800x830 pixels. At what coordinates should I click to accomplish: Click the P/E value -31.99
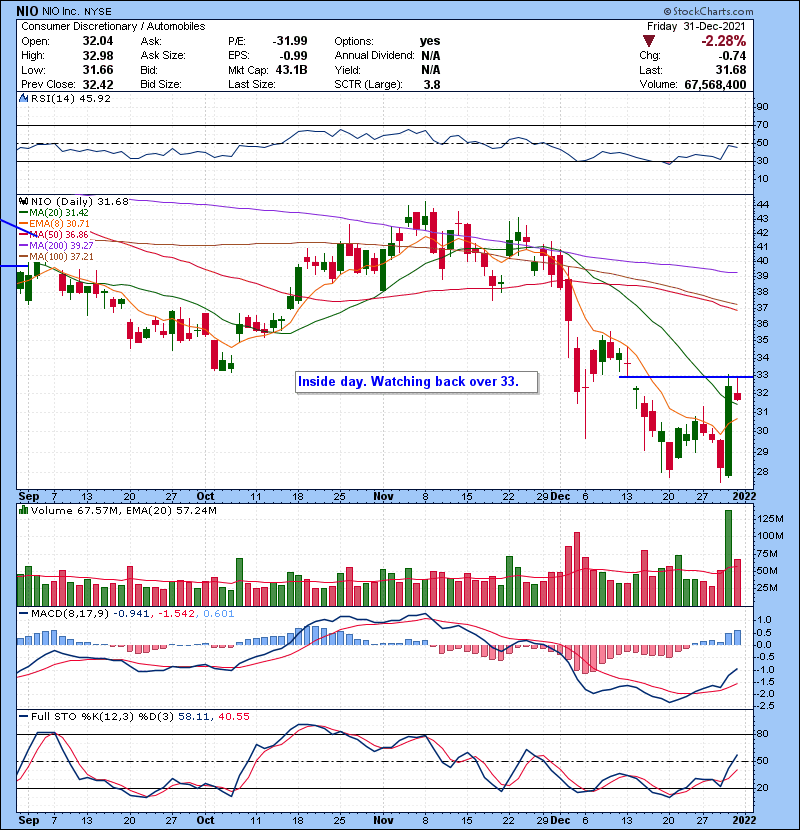(290, 41)
